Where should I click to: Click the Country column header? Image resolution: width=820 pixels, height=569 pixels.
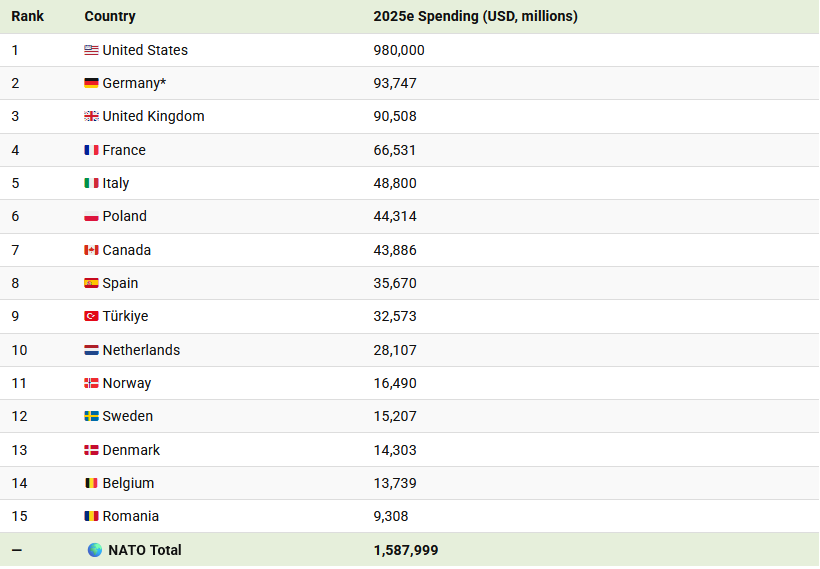110,16
